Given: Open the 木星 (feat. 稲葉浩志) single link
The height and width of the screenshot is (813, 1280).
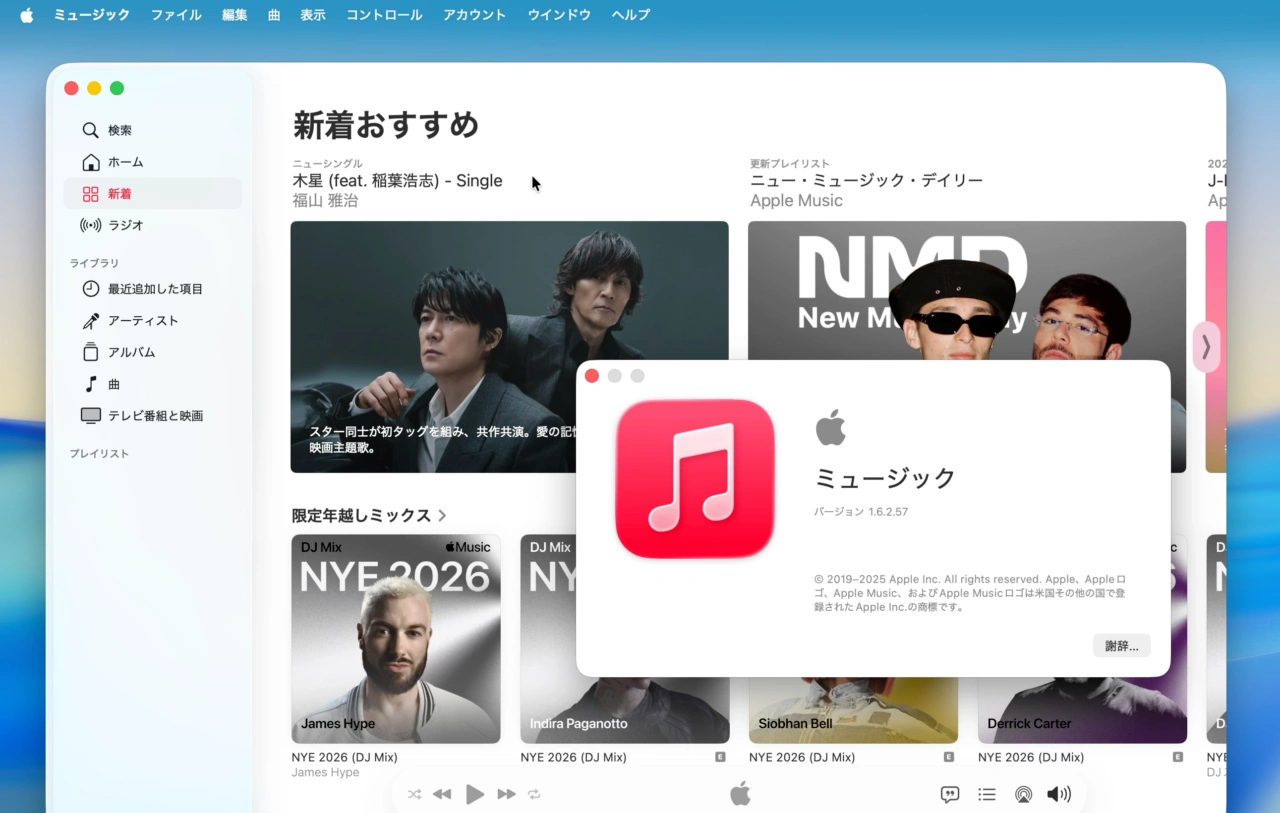Looking at the screenshot, I should coord(397,180).
